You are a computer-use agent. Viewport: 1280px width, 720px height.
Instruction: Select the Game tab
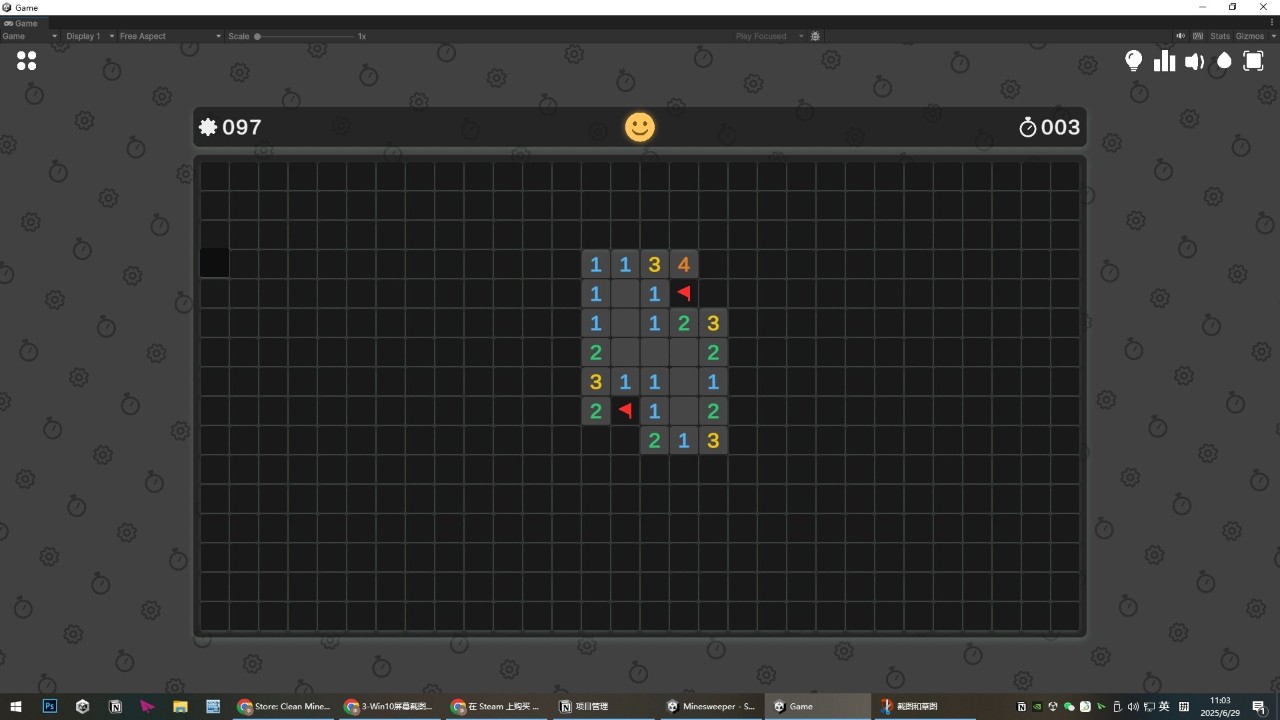pyautogui.click(x=21, y=23)
